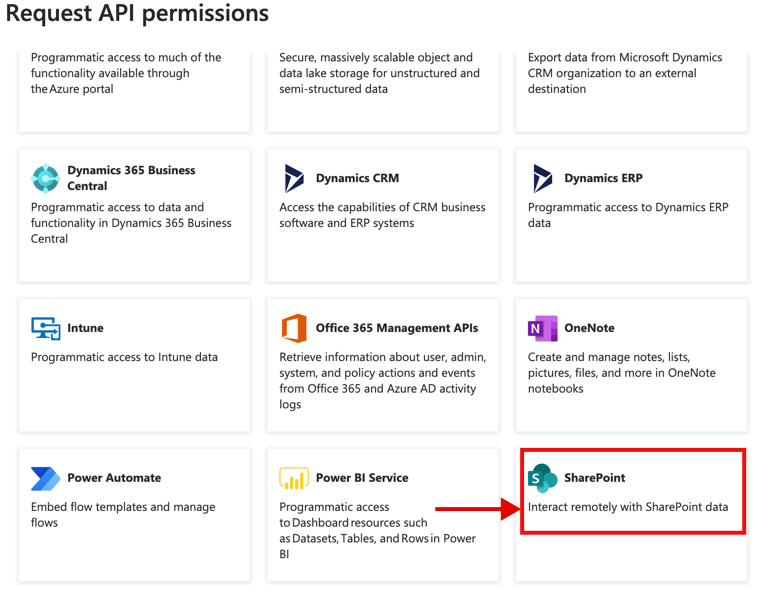Click the SharePoint logo icon
The image size is (760, 590).
pyautogui.click(x=542, y=478)
